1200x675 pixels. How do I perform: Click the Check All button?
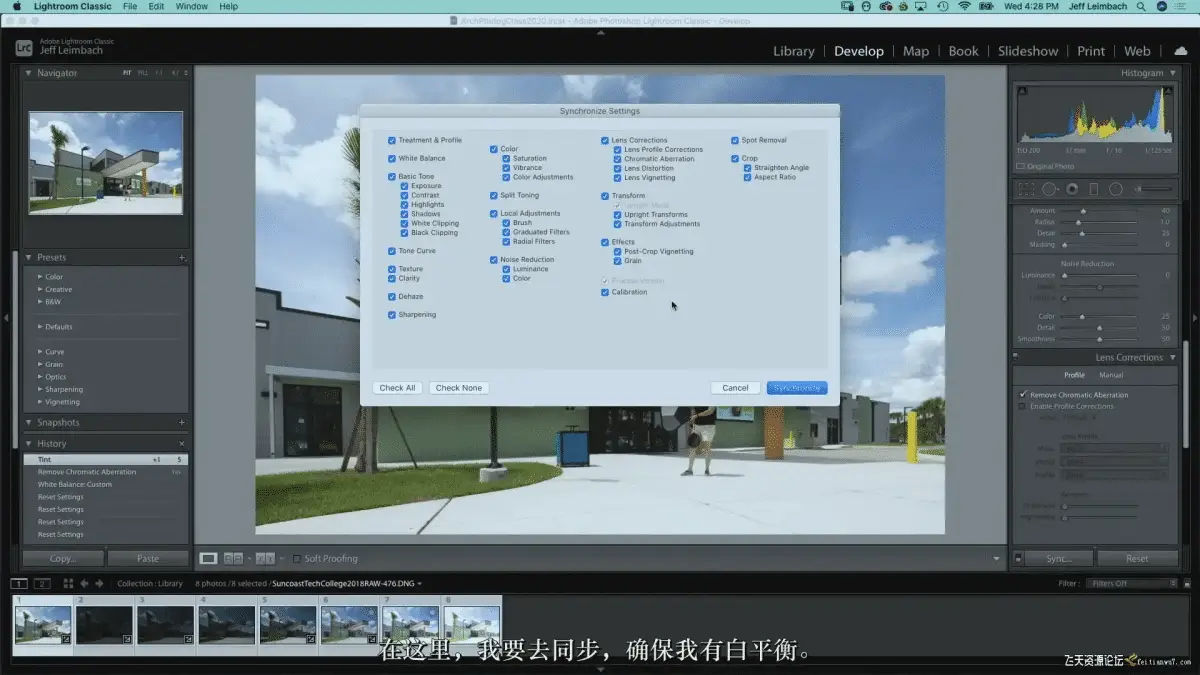[x=397, y=388]
